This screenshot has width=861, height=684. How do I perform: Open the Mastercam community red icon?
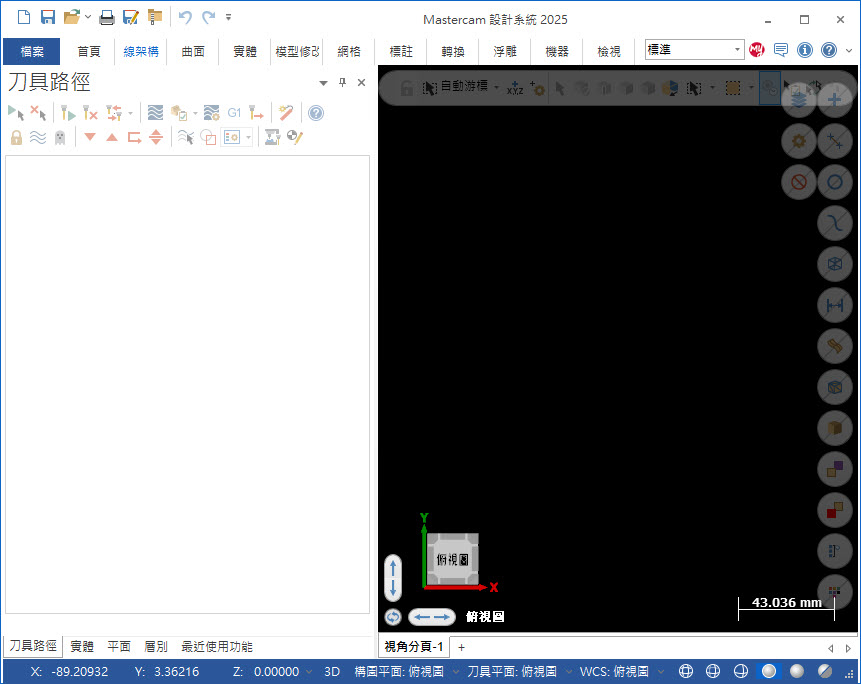click(x=757, y=50)
